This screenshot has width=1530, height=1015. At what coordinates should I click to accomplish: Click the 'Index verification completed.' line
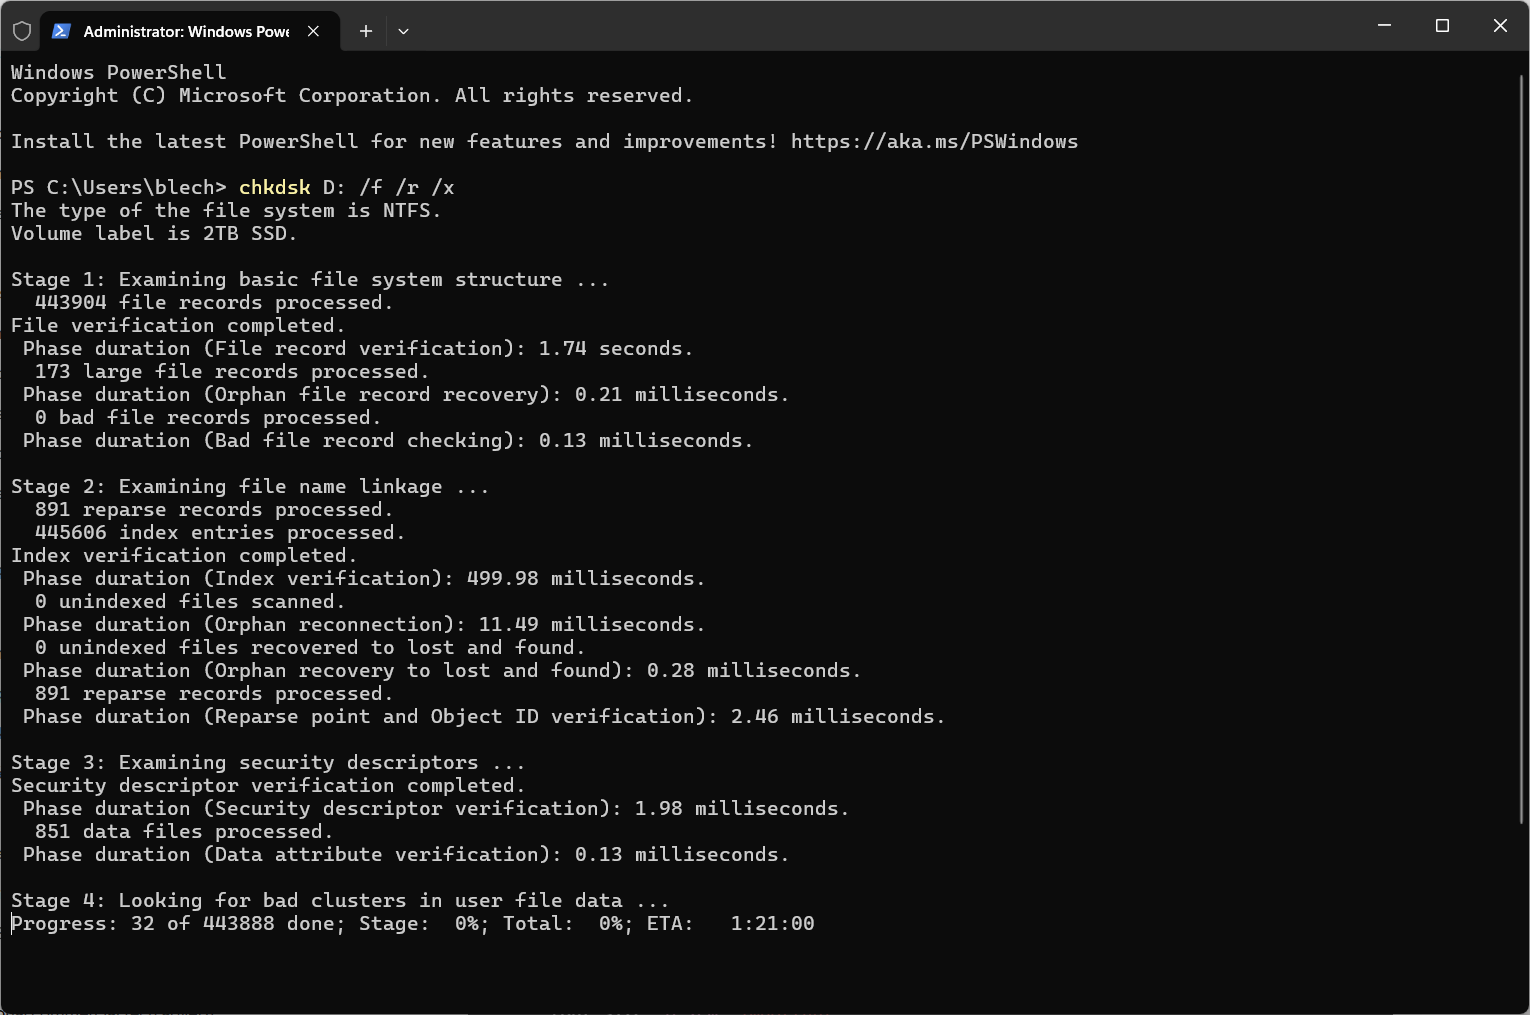pyautogui.click(x=184, y=555)
